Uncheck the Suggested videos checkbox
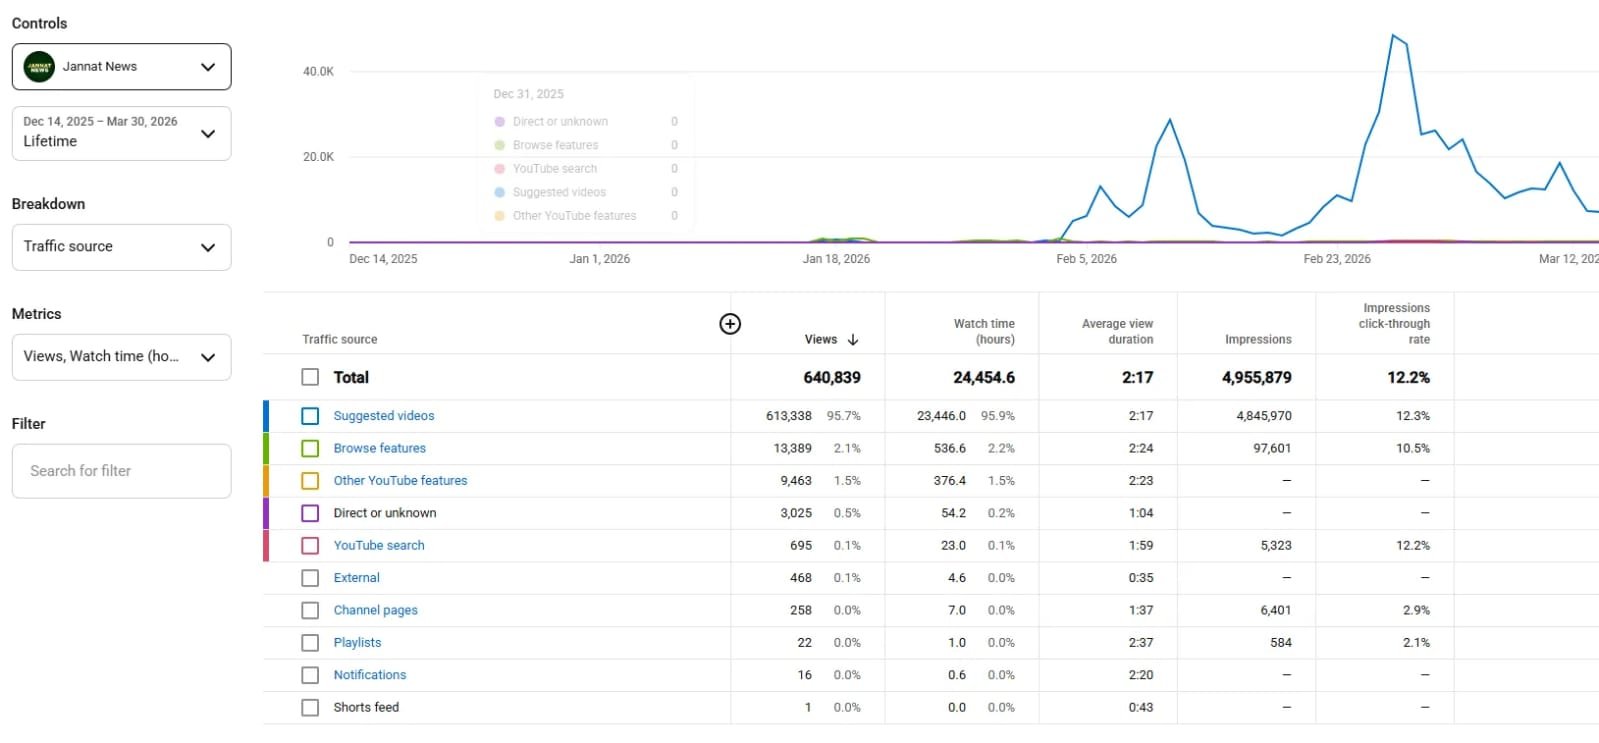Viewport: 1599px width, 743px height. tap(310, 416)
